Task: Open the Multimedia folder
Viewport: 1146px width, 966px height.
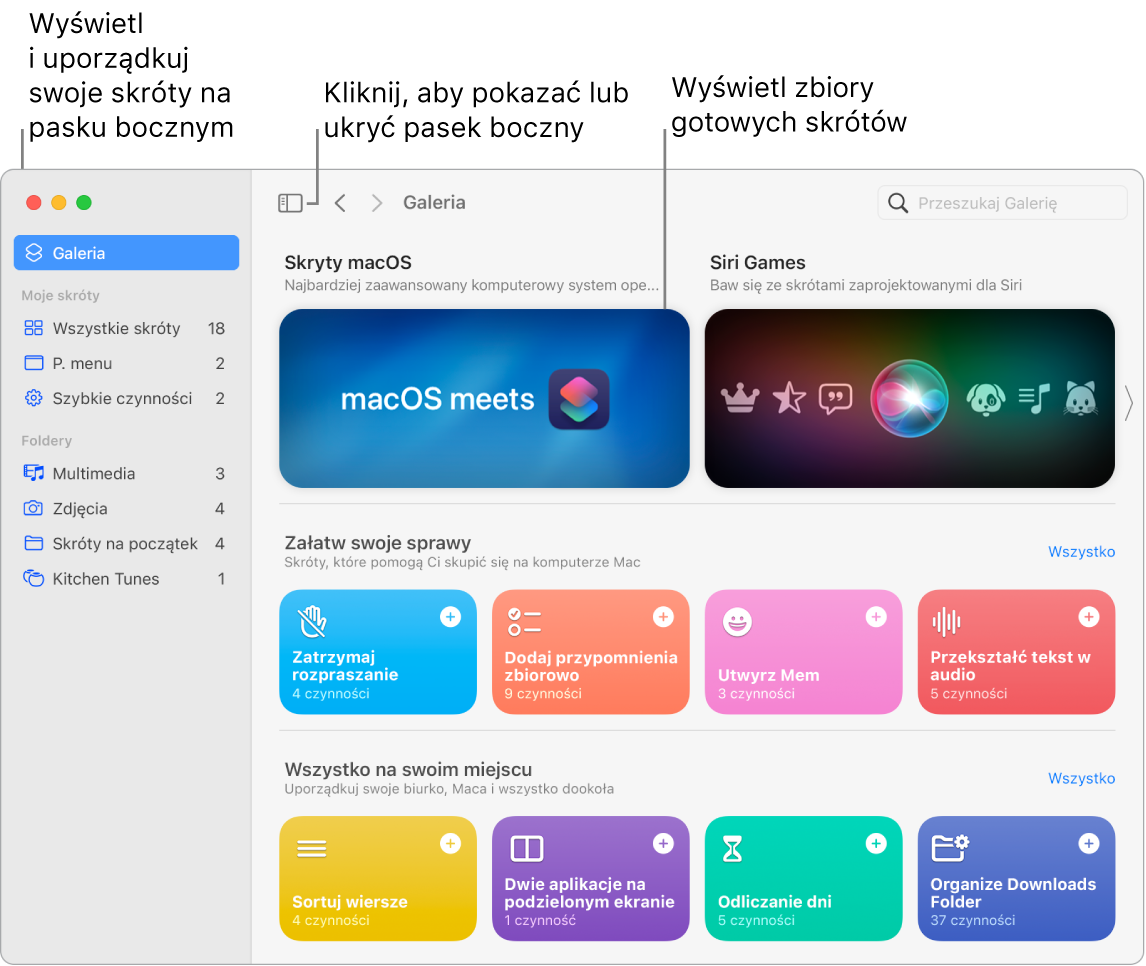Action: [94, 473]
